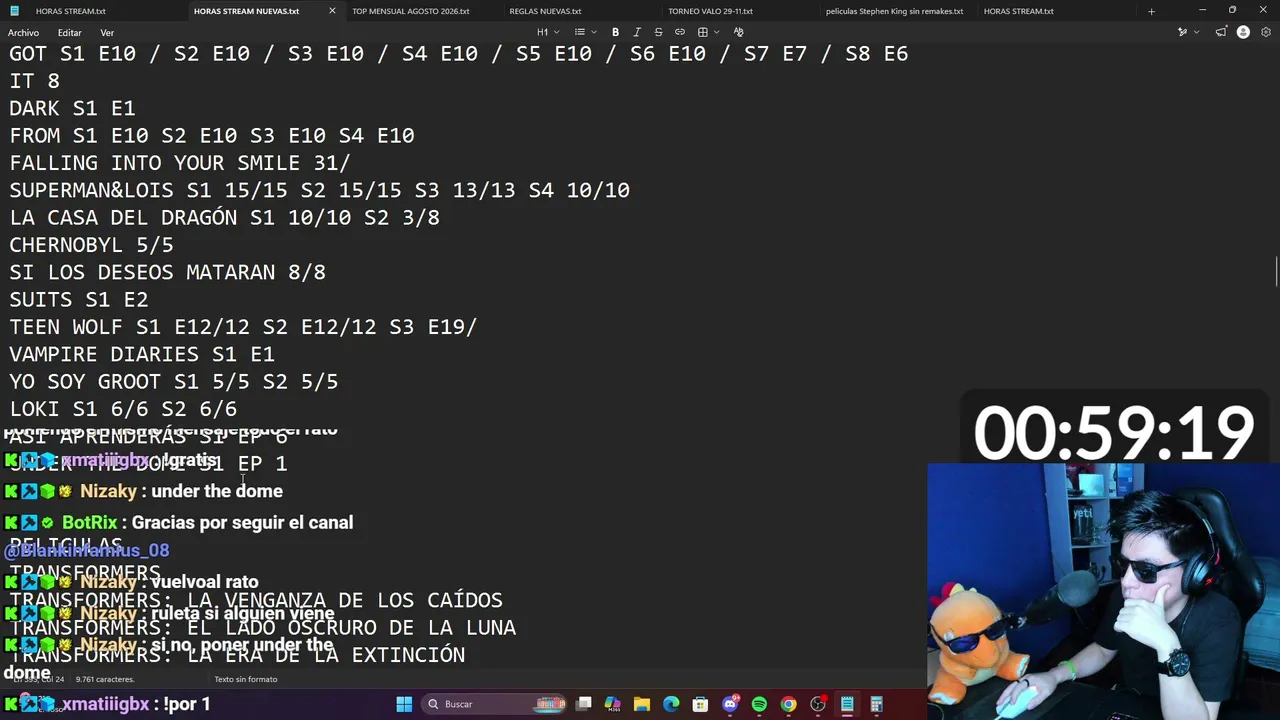The width and height of the screenshot is (1280, 720).
Task: Toggle bold formatting
Action: pos(615,32)
